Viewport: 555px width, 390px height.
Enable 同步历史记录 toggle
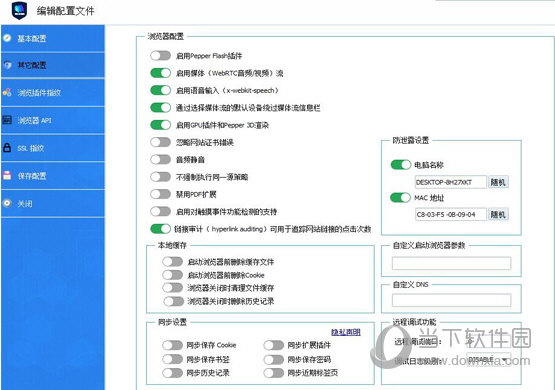172,373
